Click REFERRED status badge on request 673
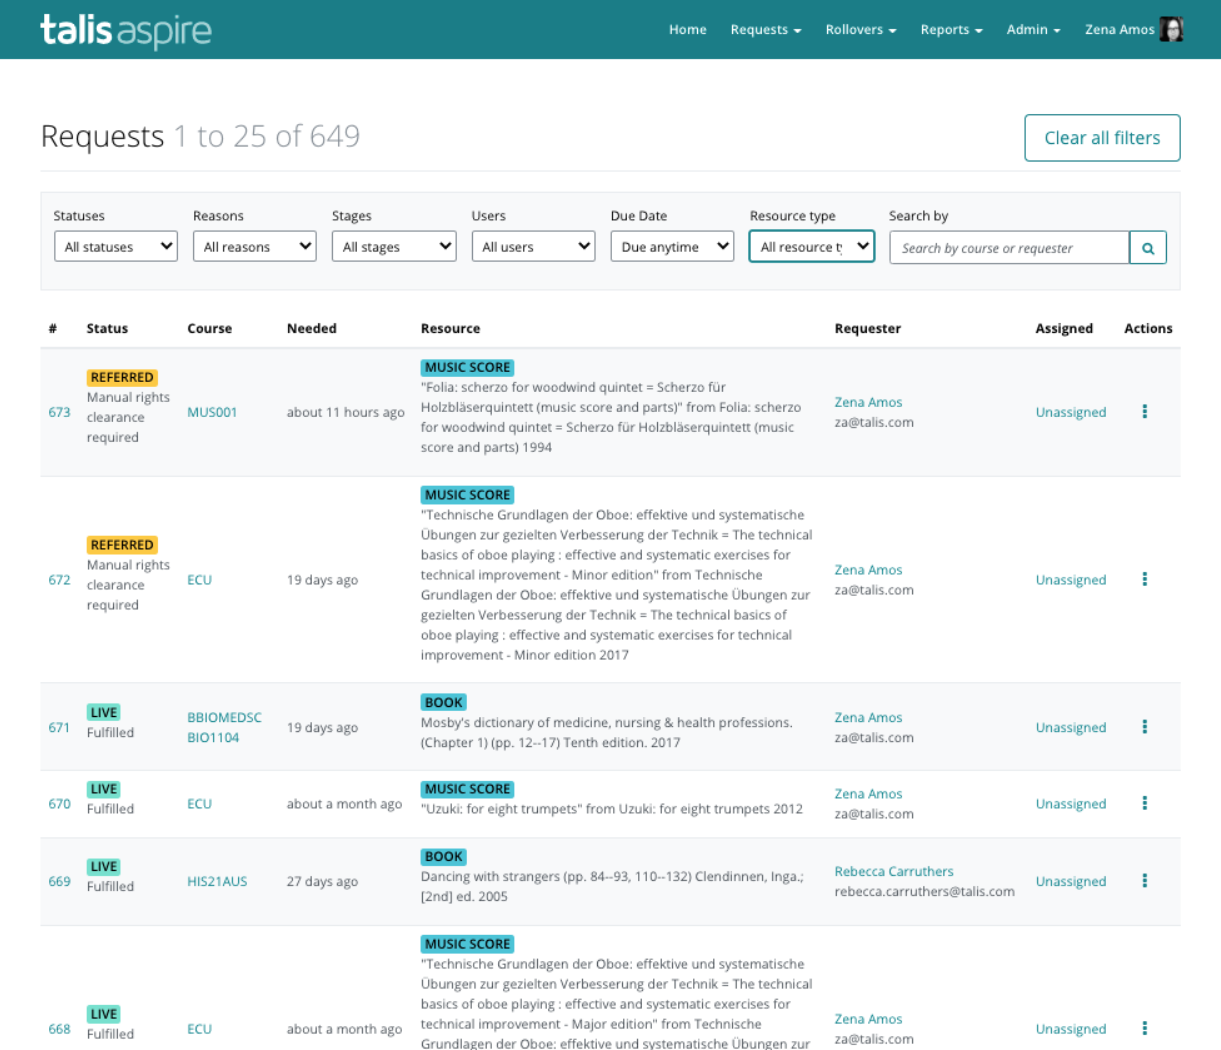This screenshot has width=1221, height=1050. tap(122, 377)
